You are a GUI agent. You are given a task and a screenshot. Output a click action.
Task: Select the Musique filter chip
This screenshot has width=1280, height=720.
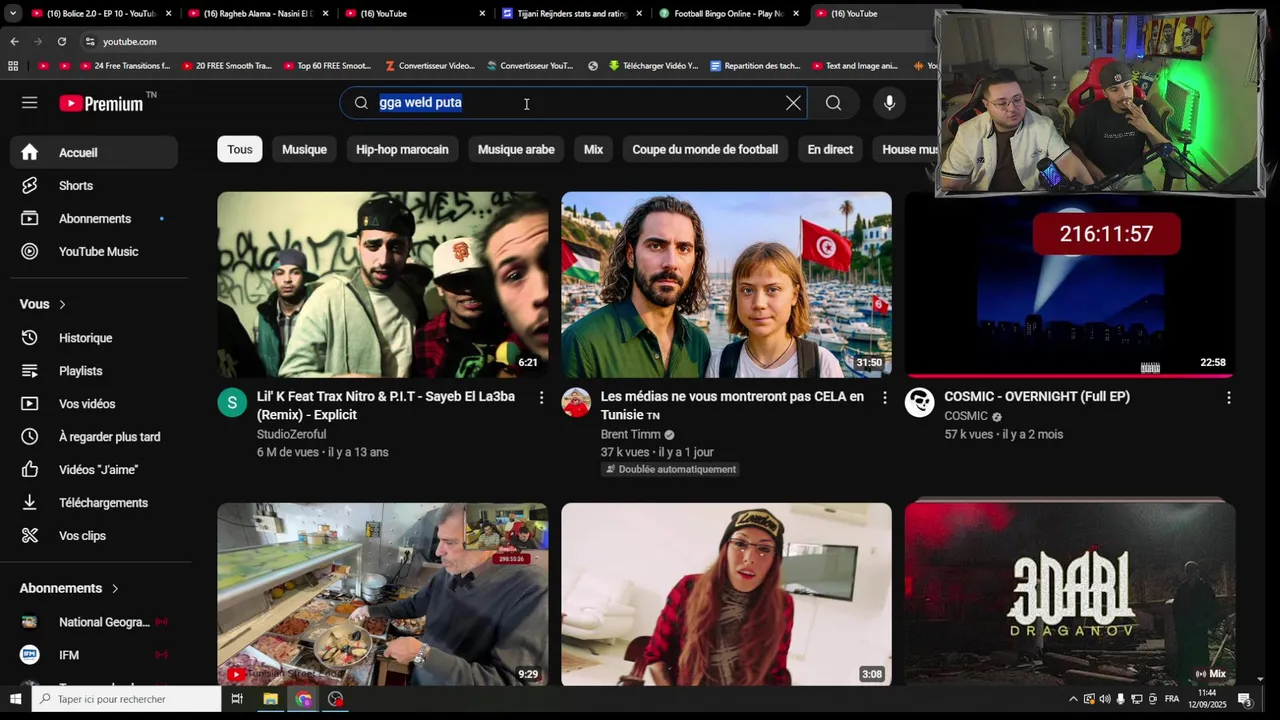point(304,149)
